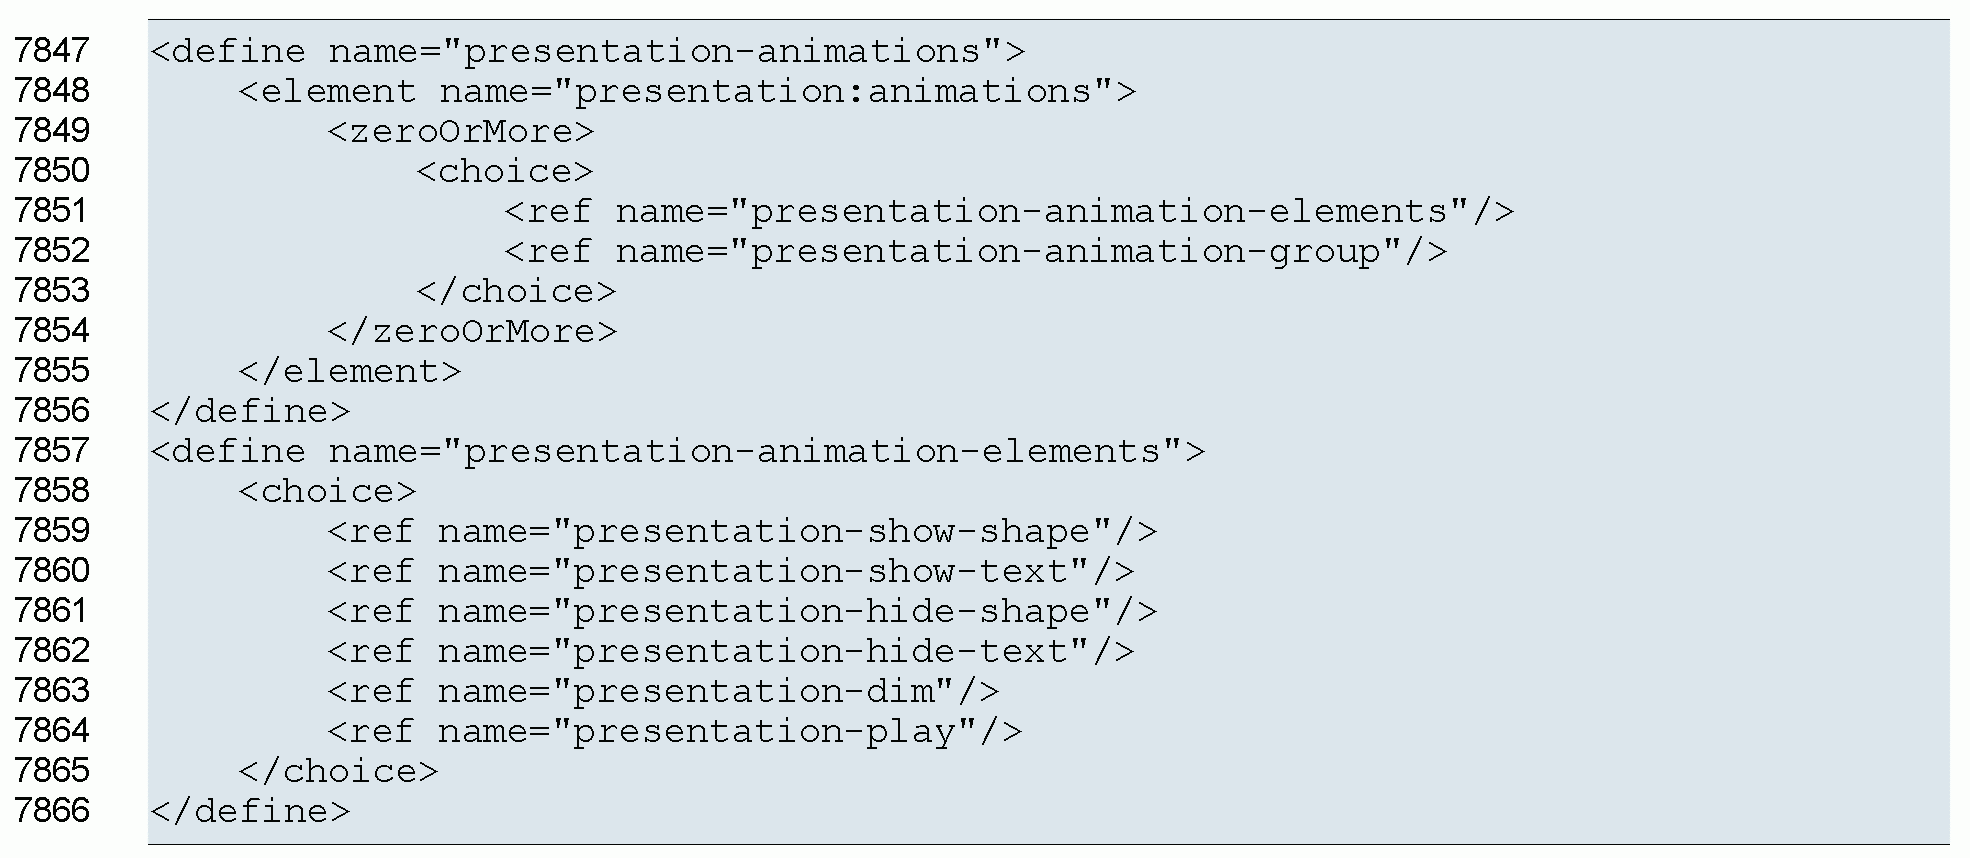
Task: Click line number 7850
Action: tap(52, 170)
